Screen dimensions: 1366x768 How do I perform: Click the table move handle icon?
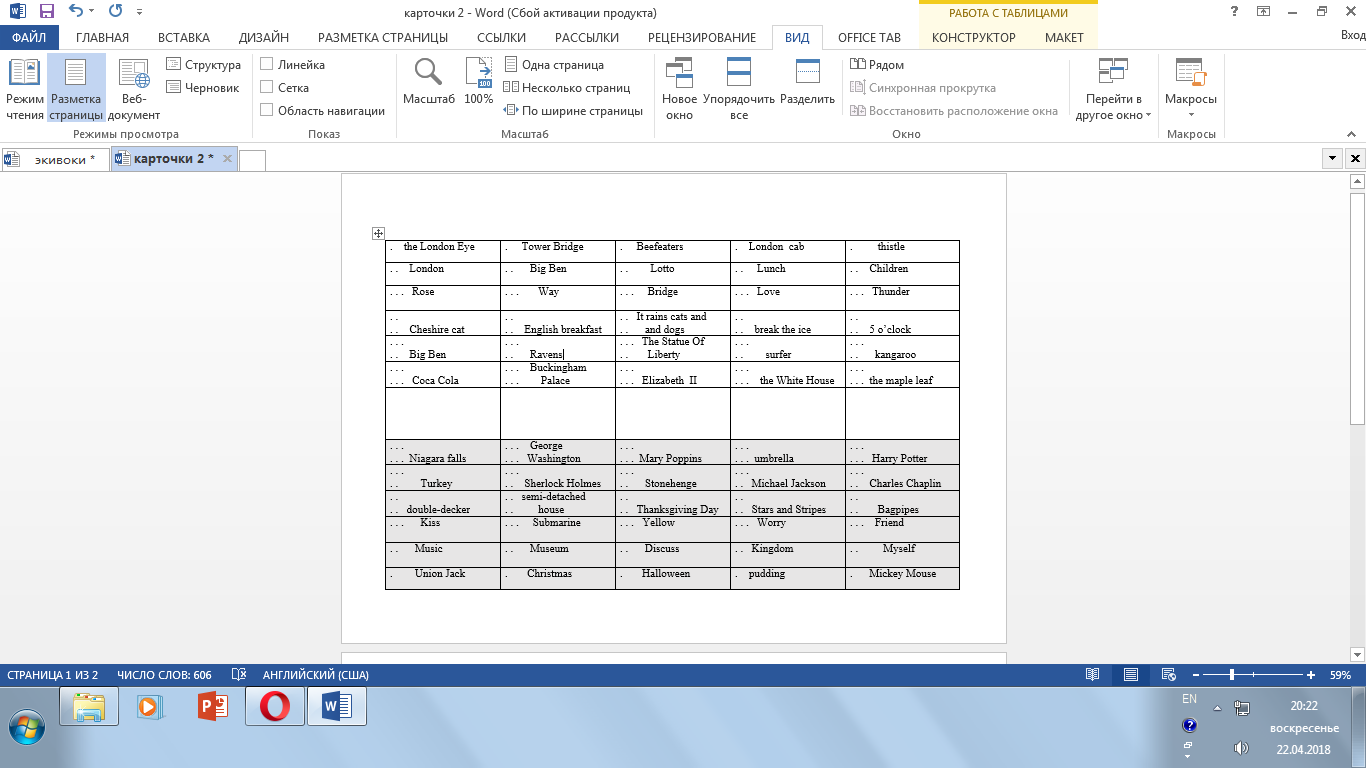pos(378,233)
